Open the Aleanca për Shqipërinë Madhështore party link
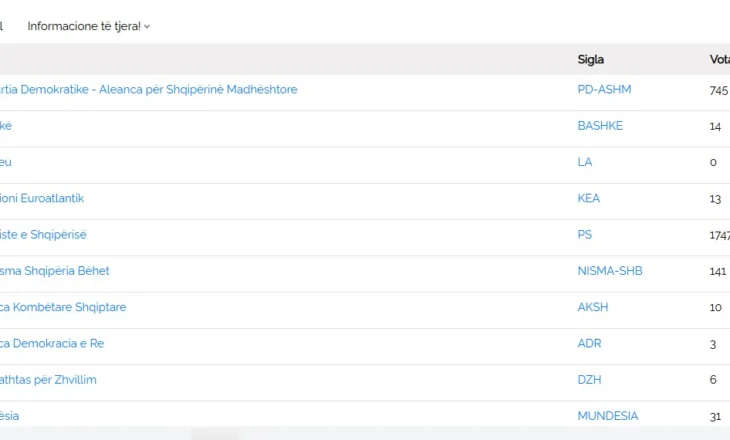This screenshot has width=730, height=440. [x=149, y=89]
